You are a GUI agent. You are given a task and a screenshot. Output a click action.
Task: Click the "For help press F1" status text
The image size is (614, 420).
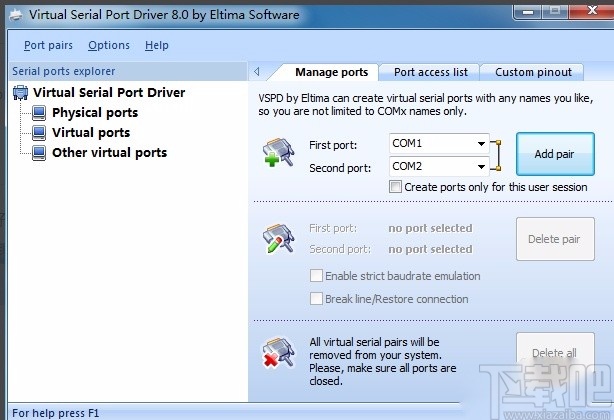click(56, 413)
